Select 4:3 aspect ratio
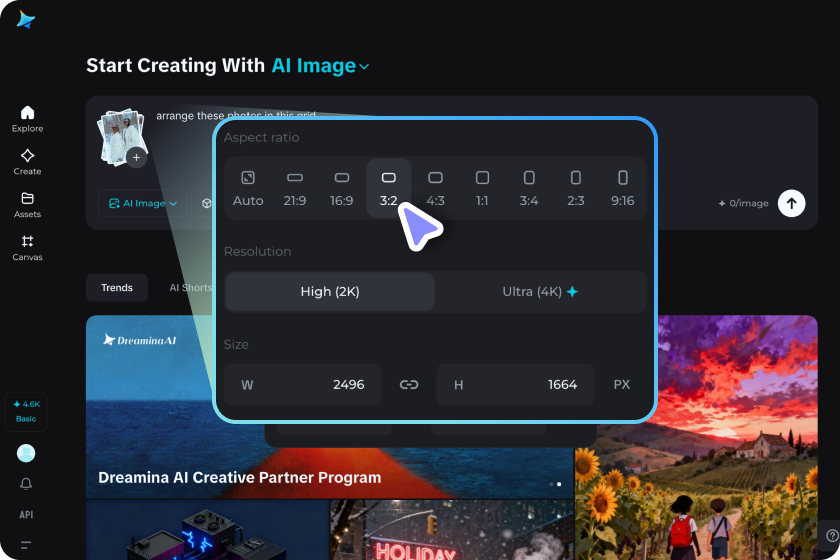Image resolution: width=840 pixels, height=560 pixels. click(x=436, y=188)
